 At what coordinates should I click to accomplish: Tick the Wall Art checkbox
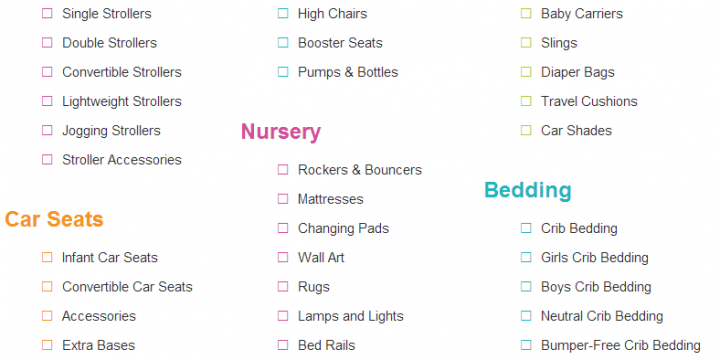[283, 258]
